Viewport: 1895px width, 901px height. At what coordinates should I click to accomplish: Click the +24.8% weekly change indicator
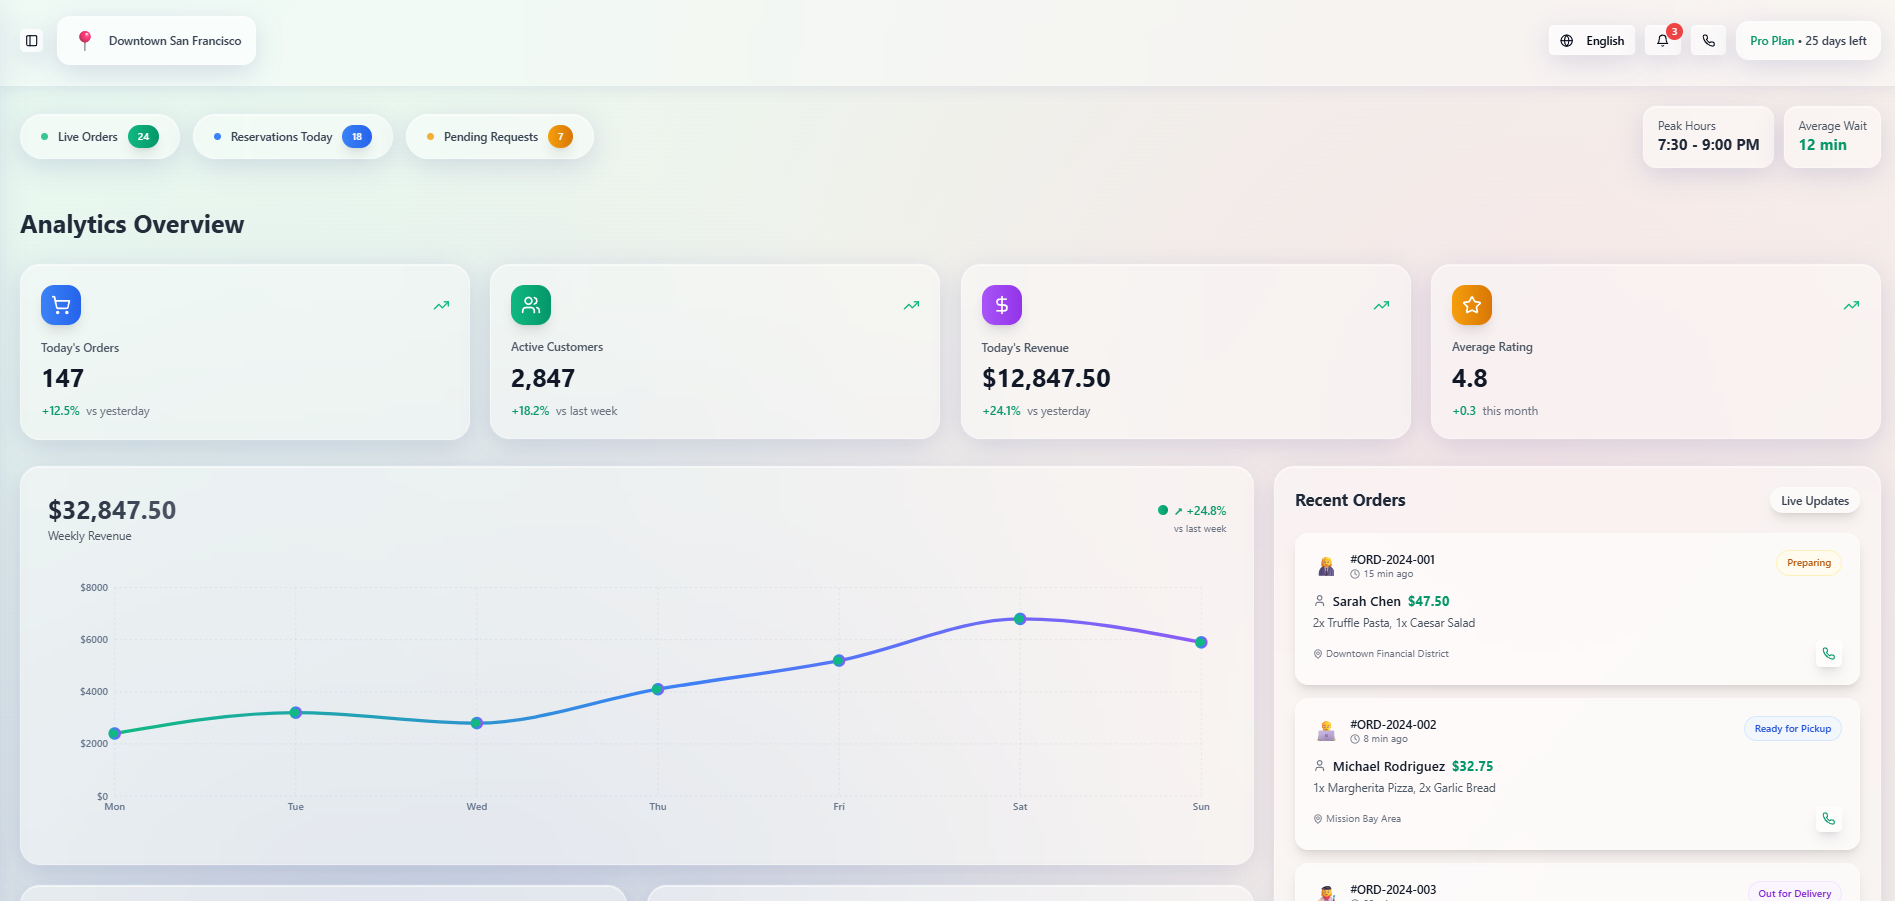pos(1200,511)
